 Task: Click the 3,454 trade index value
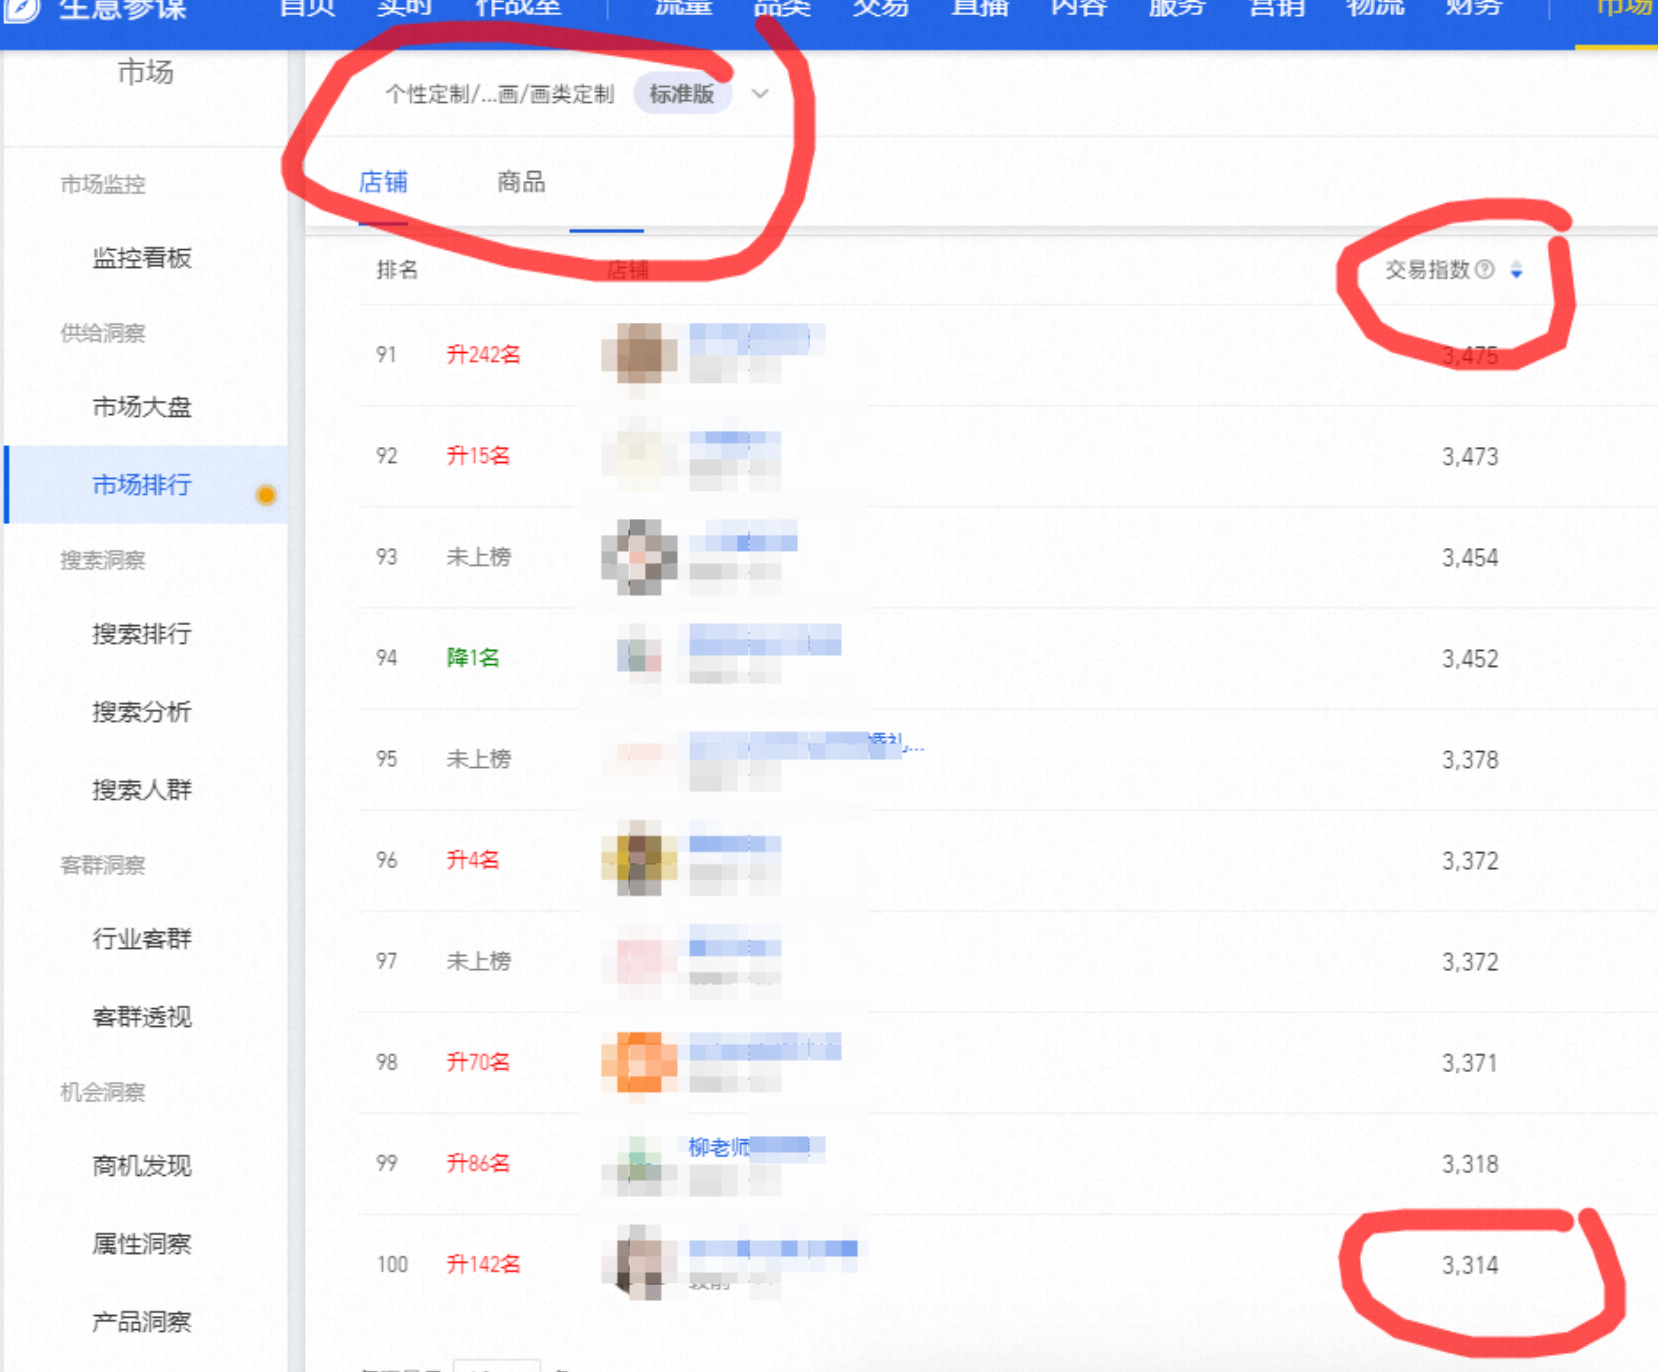[x=1470, y=558]
